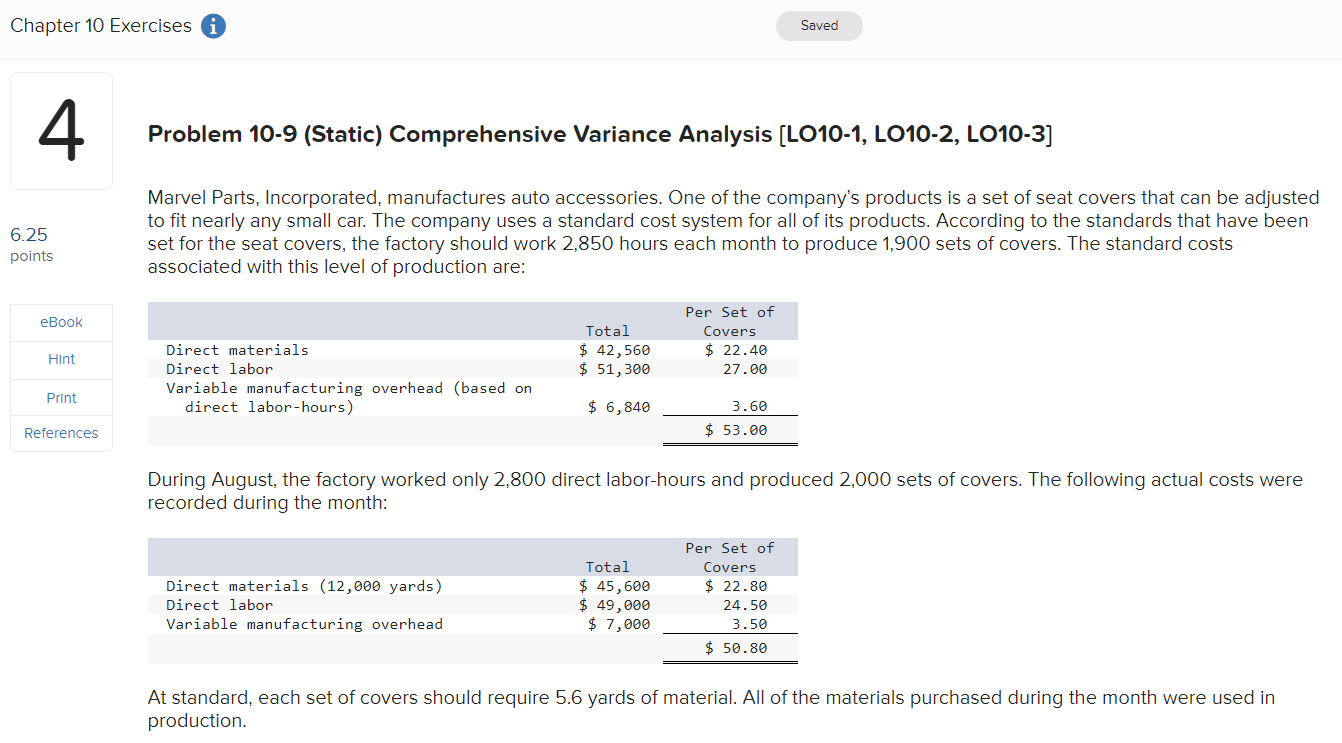This screenshot has height=743, width=1342.
Task: Select the Direct materials row in the standard cost table
Action: pos(400,350)
